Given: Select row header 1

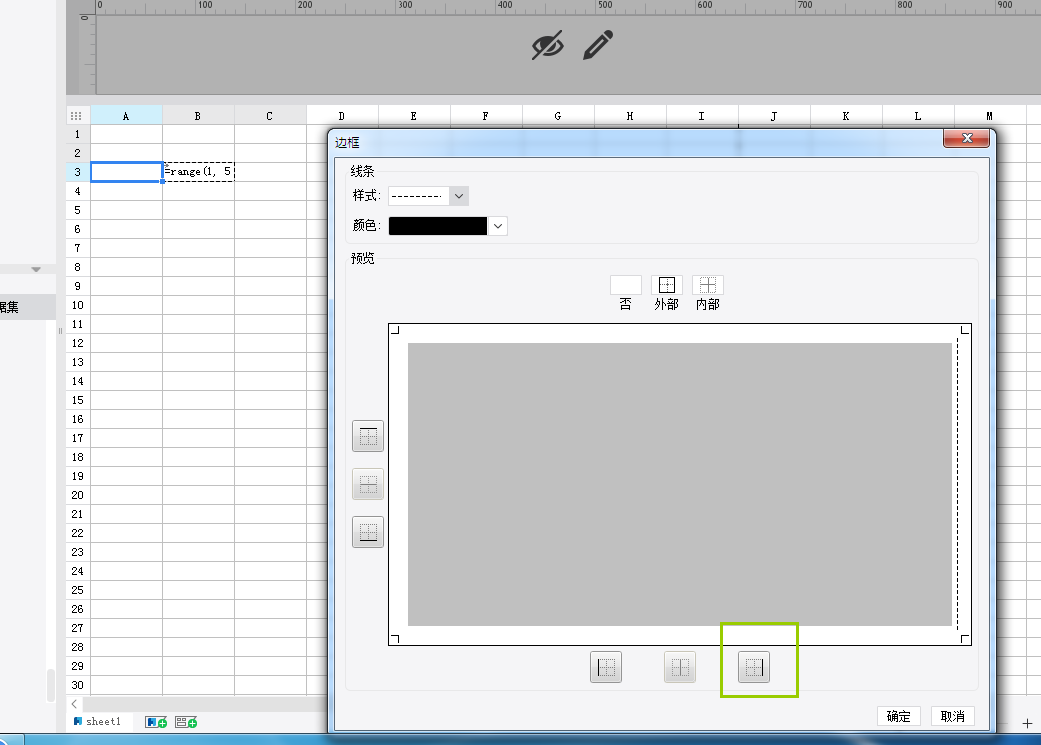Looking at the screenshot, I should (x=78, y=134).
